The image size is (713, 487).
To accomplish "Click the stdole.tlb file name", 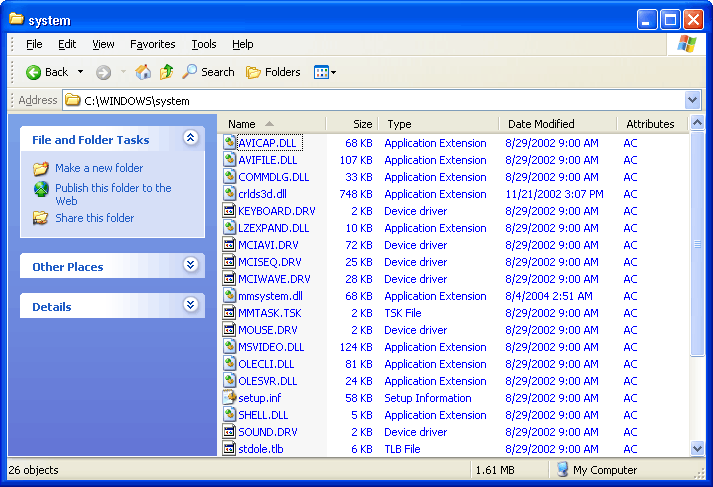I will tap(261, 449).
